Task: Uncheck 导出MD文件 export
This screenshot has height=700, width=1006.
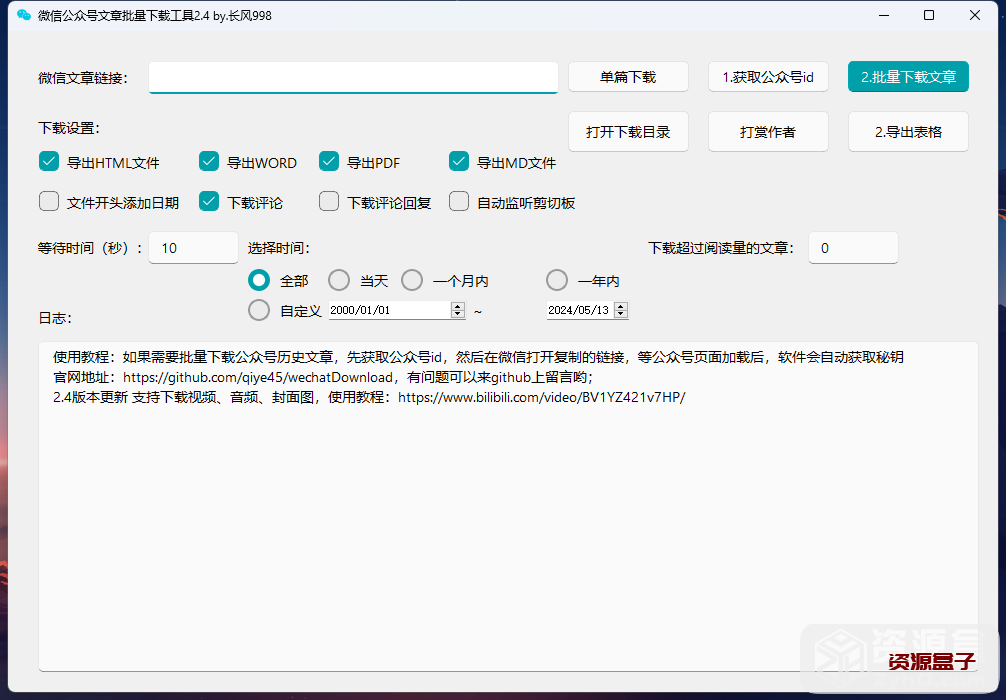Action: 458,160
